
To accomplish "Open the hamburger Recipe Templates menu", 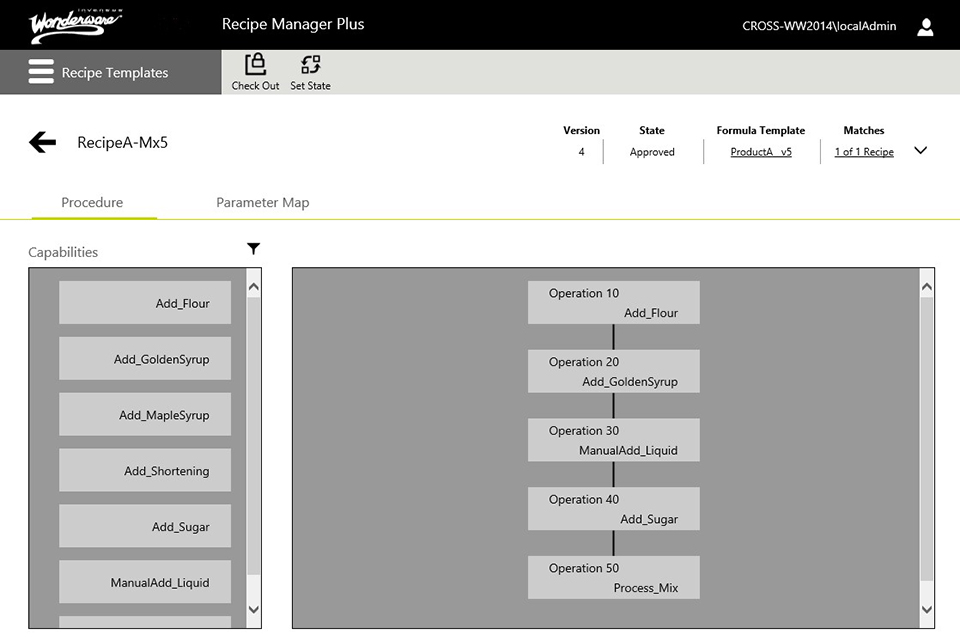I will pyautogui.click(x=41, y=73).
